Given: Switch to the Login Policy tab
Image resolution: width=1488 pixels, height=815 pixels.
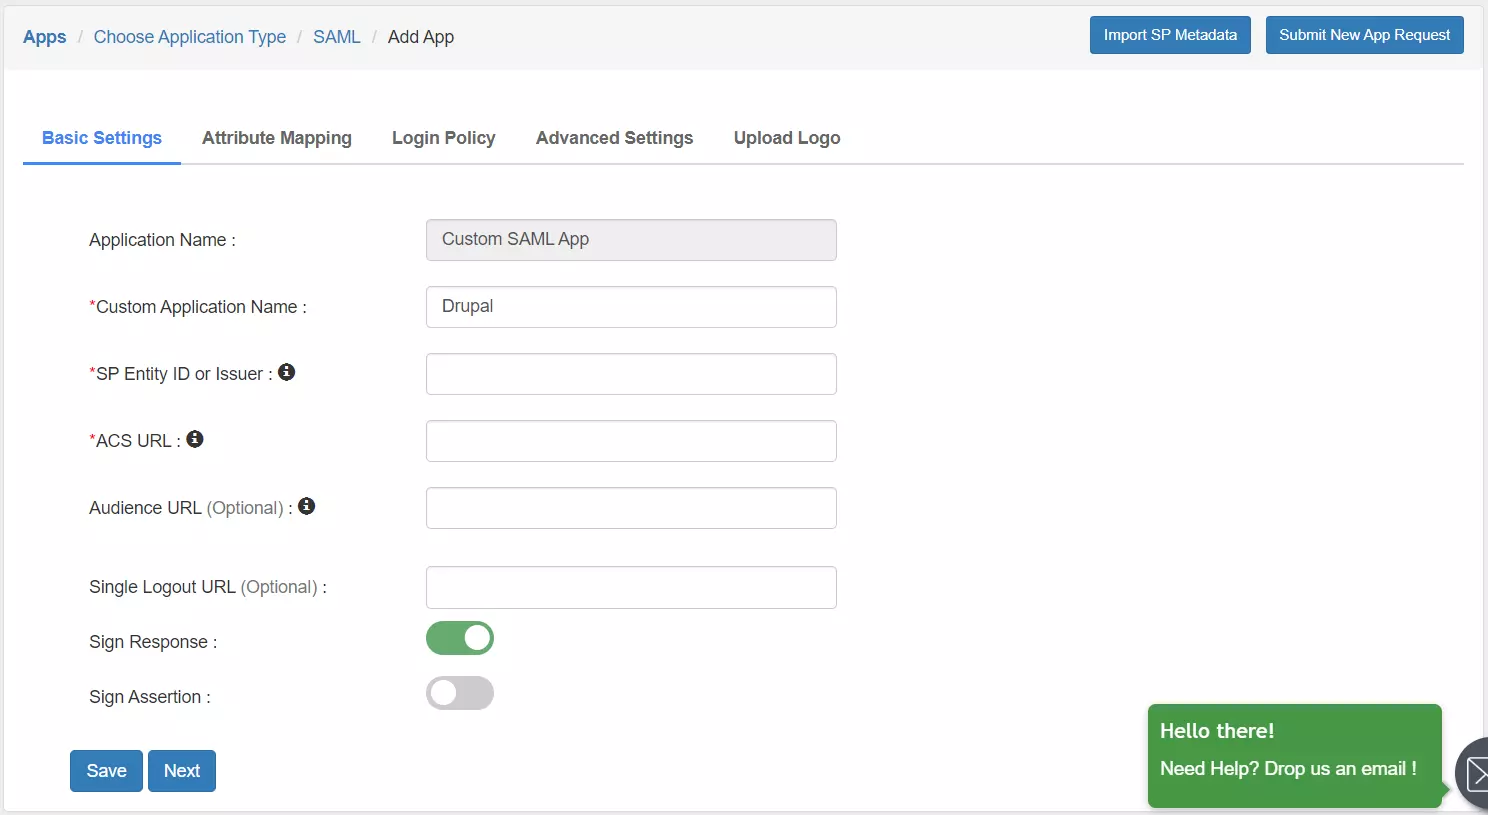Looking at the screenshot, I should [x=444, y=138].
